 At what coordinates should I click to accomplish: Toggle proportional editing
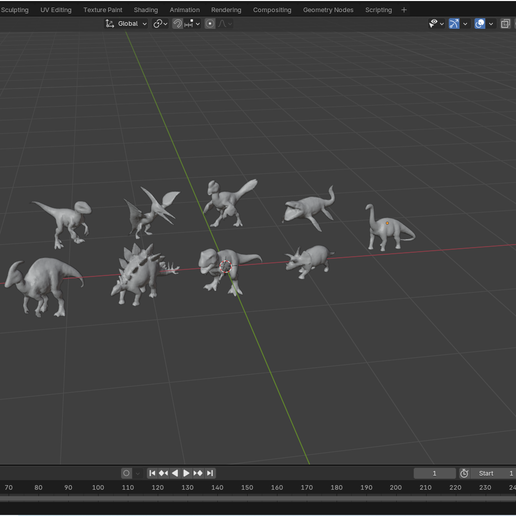(x=210, y=24)
